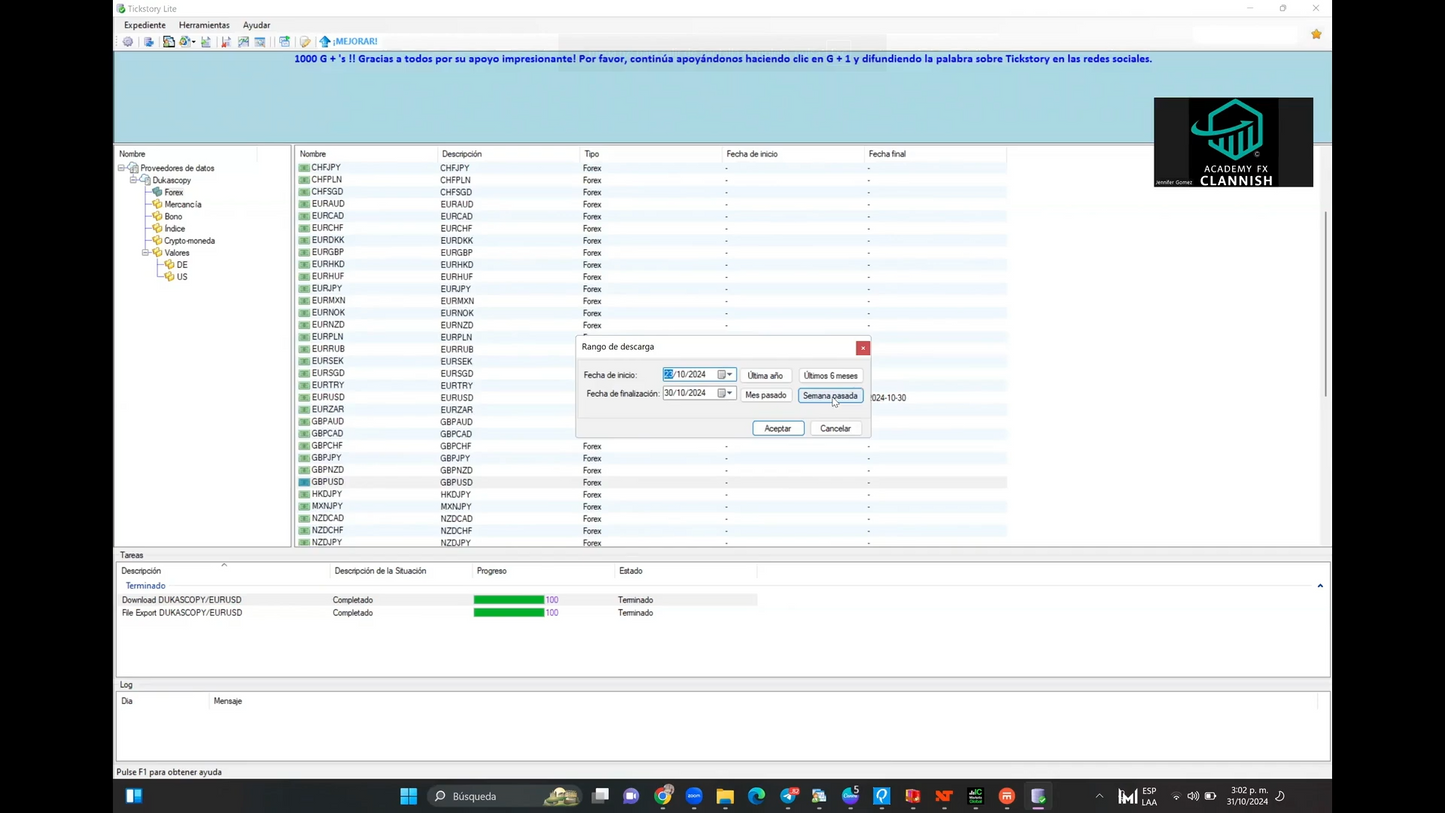
Task: Click the toolbar icon with red X
Action: (x=226, y=42)
